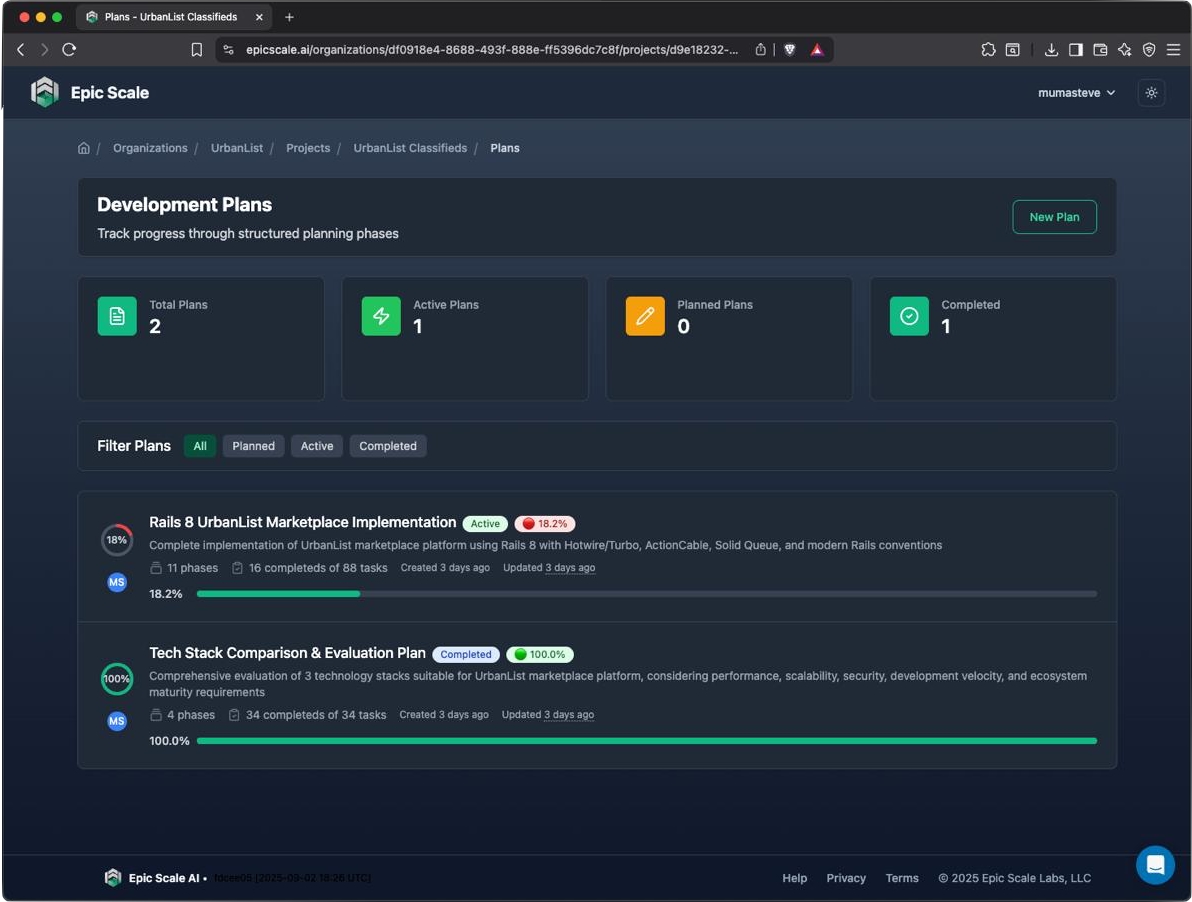Click the address bar URL
1192x902 pixels.
(492, 49)
